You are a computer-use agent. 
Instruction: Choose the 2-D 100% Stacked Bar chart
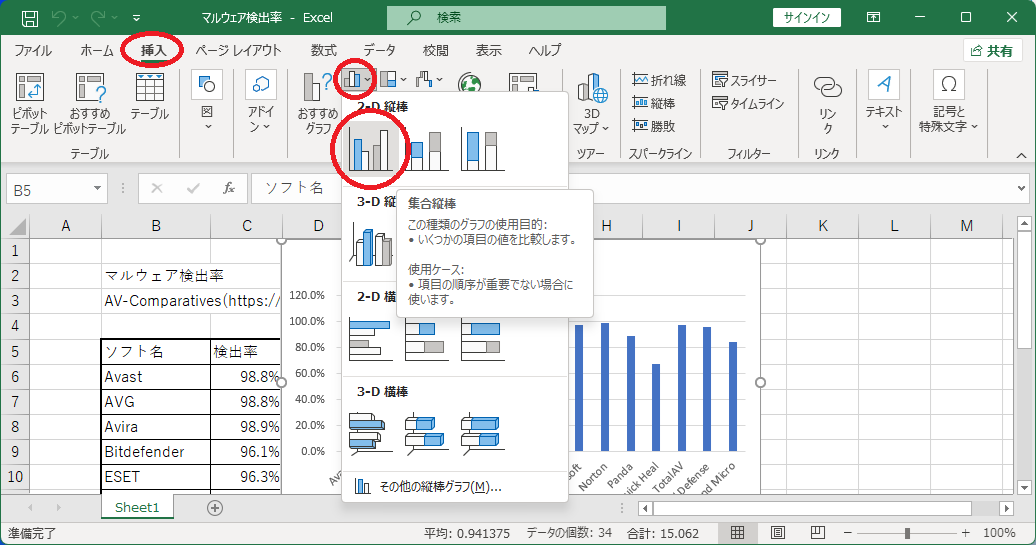[482, 339]
